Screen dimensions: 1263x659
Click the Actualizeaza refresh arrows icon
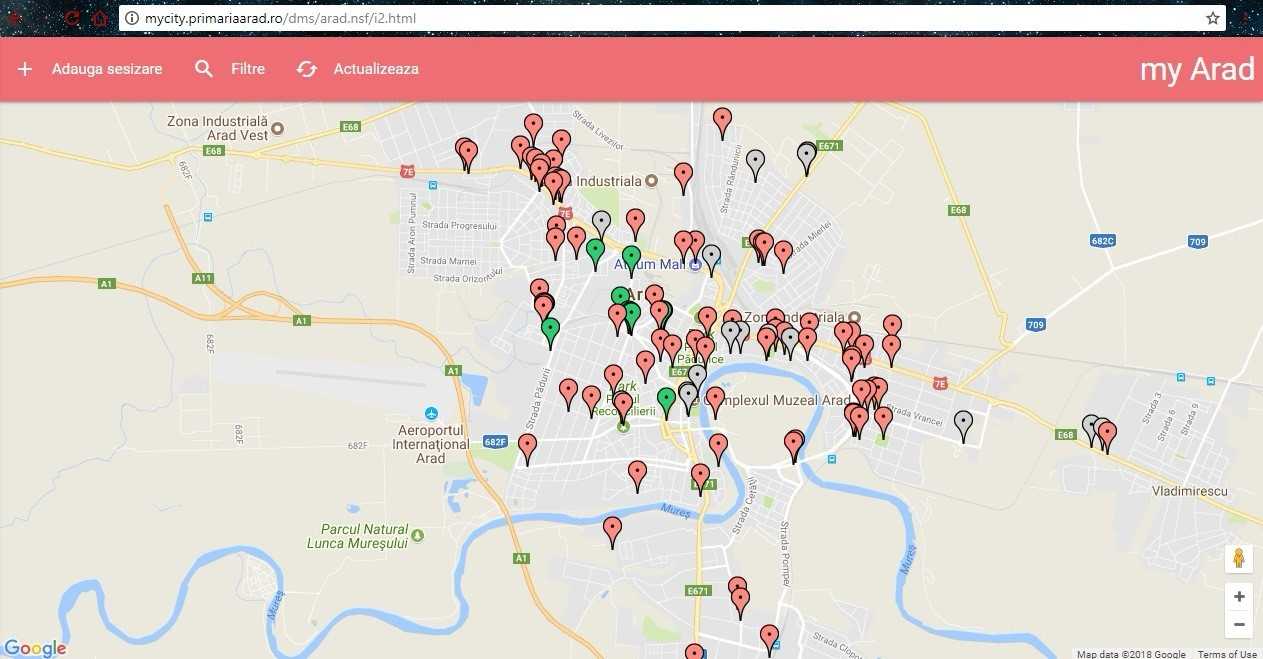[x=307, y=69]
